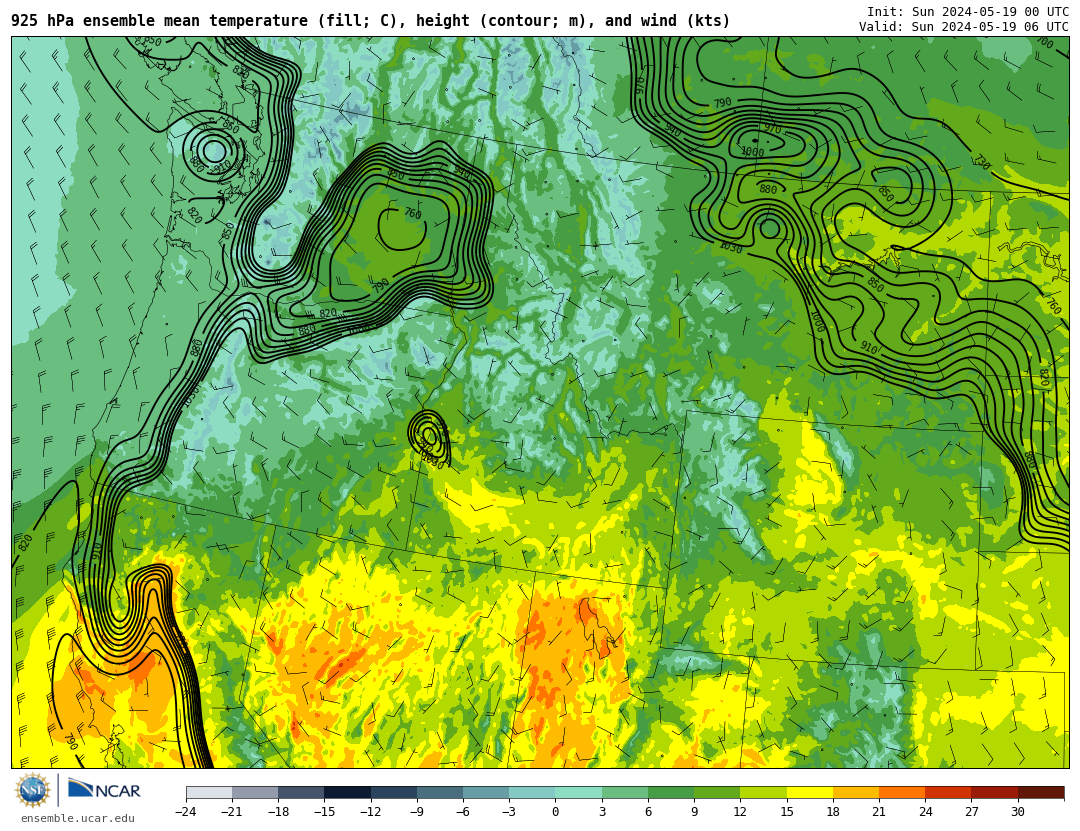The image size is (1080, 831).
Task: Pick the colorbar segment between -15 and -12
Action: (x=348, y=792)
